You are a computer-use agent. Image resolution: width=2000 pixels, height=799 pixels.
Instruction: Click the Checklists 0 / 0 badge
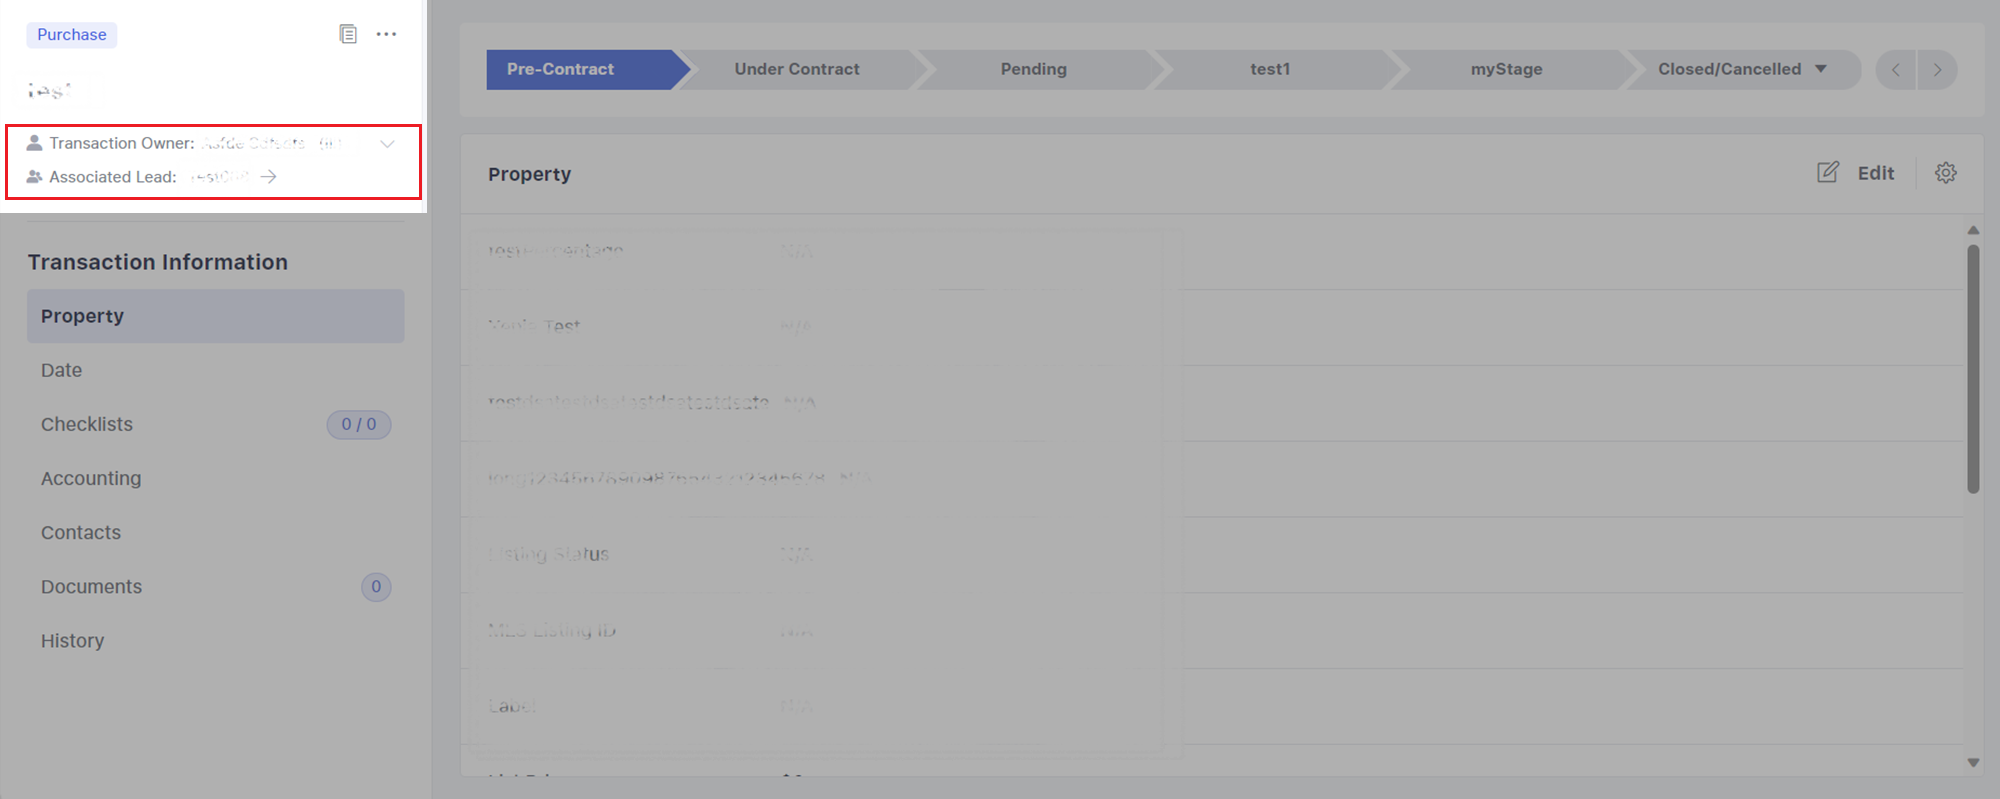pyautogui.click(x=359, y=424)
